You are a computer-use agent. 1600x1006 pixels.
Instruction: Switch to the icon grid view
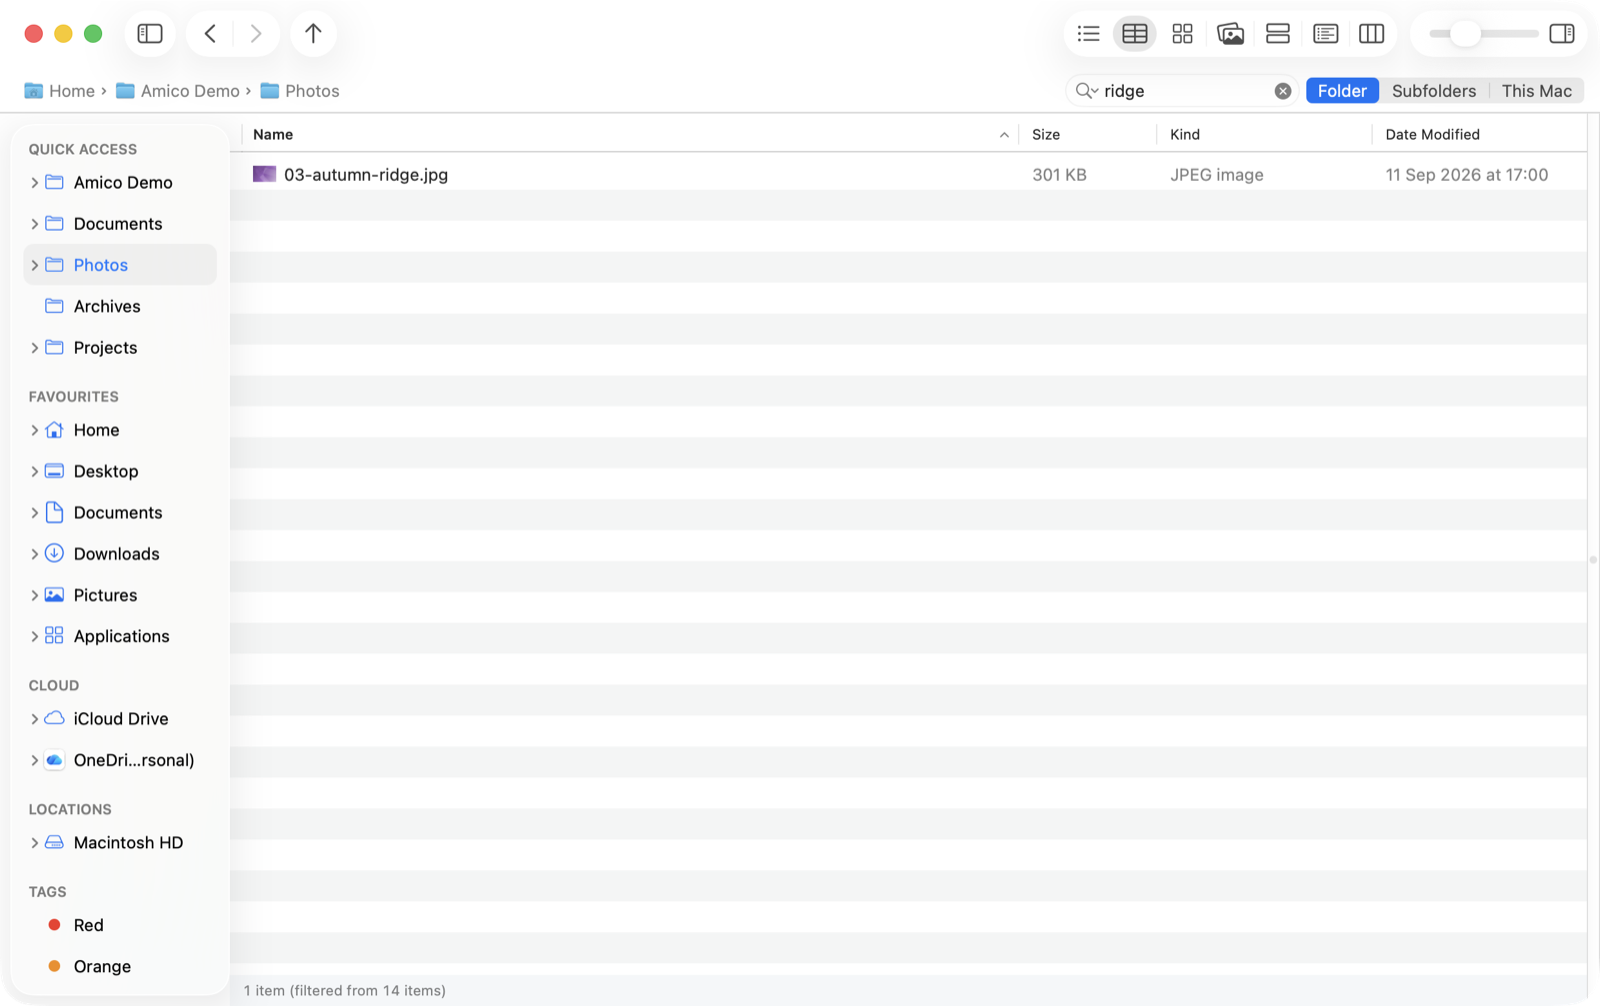click(x=1182, y=34)
